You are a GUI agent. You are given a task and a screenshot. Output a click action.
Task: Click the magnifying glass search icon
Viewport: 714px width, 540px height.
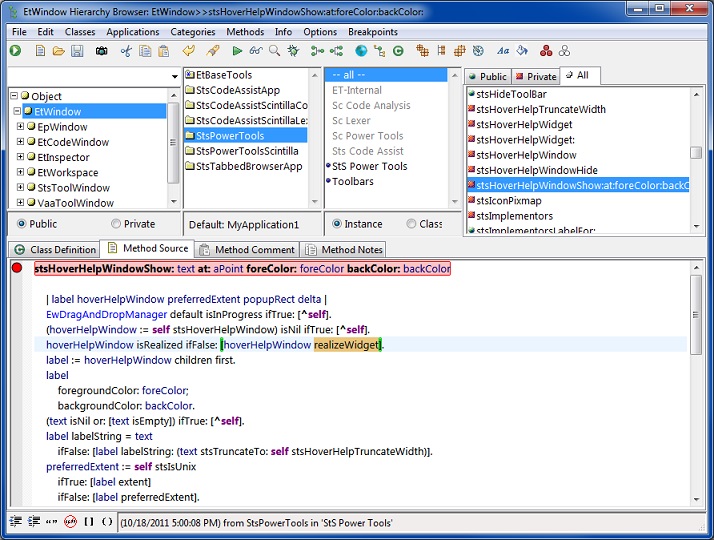pyautogui.click(x=274, y=51)
